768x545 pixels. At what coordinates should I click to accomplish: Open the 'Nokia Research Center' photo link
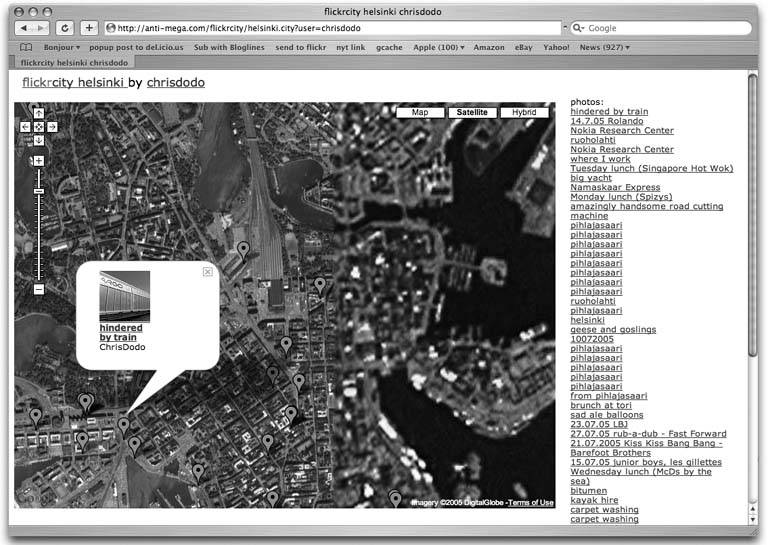621,130
